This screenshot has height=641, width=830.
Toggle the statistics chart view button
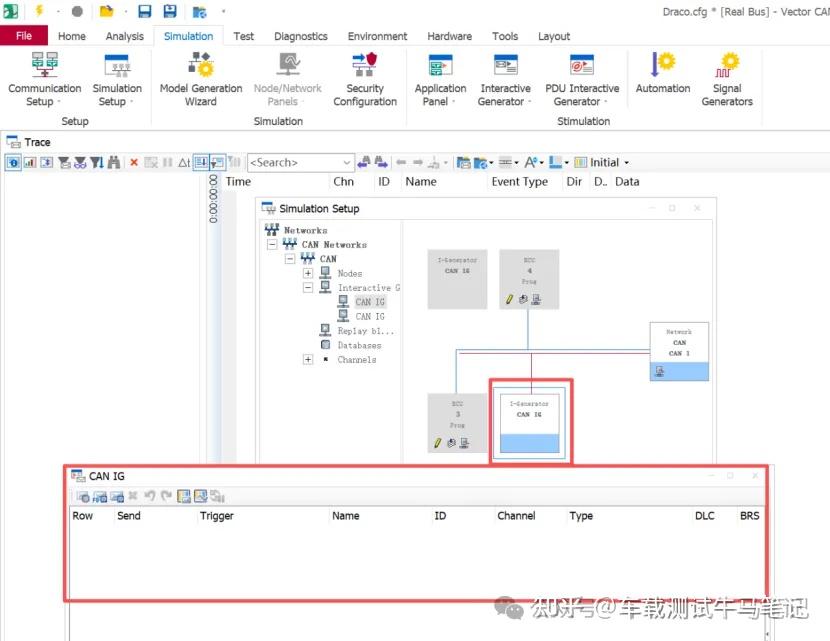click(30, 162)
